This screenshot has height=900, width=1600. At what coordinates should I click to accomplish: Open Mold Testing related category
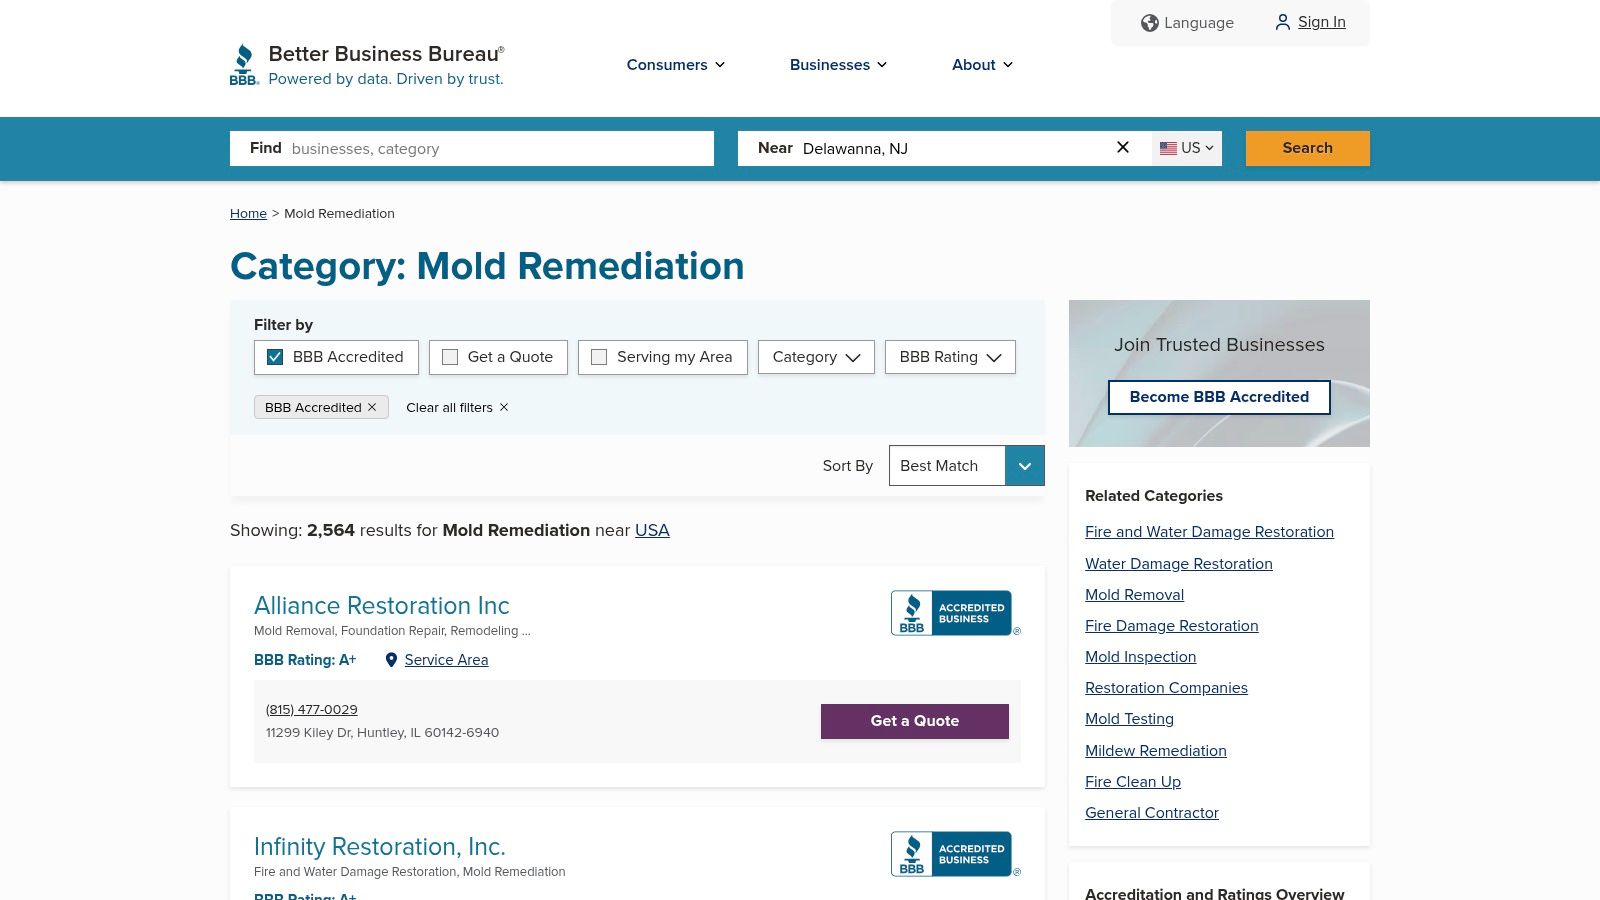1129,719
